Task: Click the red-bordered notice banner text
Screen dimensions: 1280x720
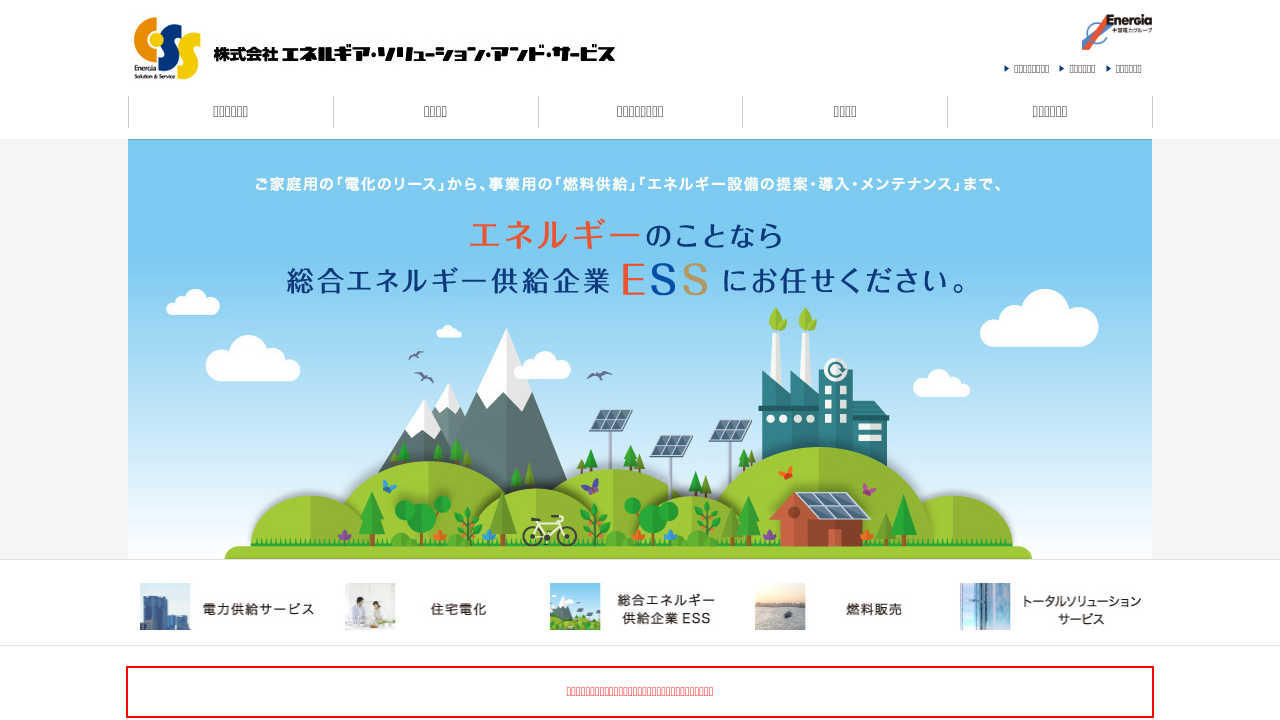Action: [640, 691]
